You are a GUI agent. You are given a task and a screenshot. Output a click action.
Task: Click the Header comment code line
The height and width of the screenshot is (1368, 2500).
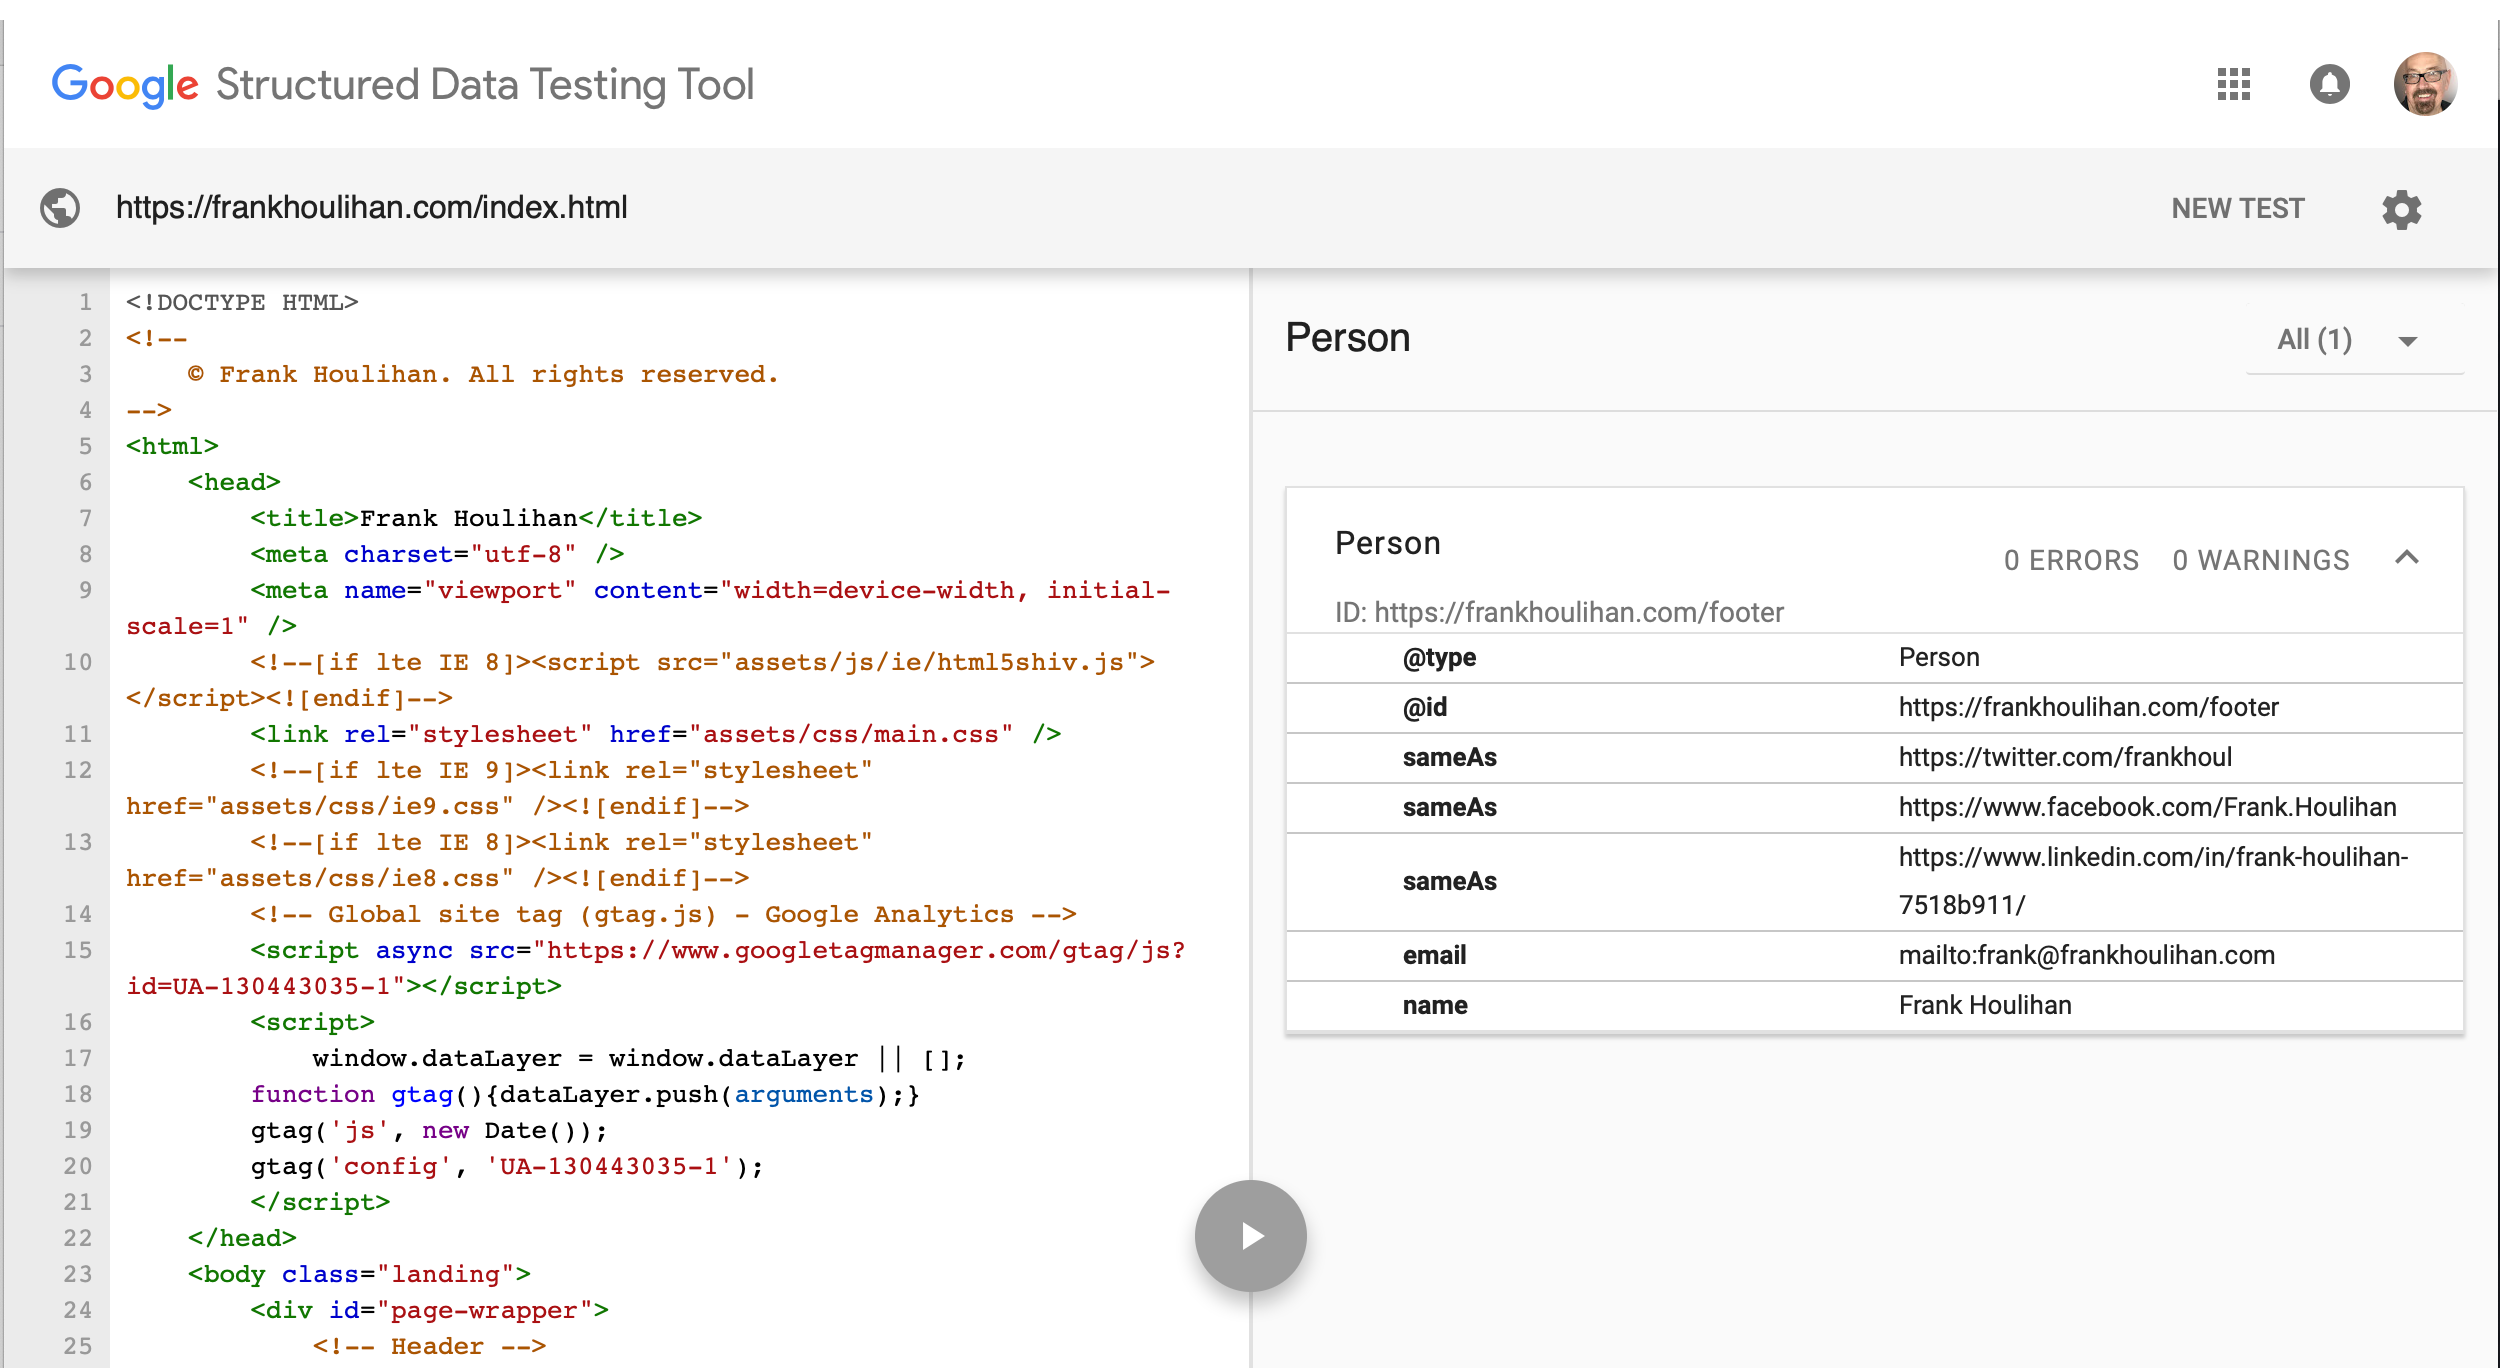pos(430,1346)
